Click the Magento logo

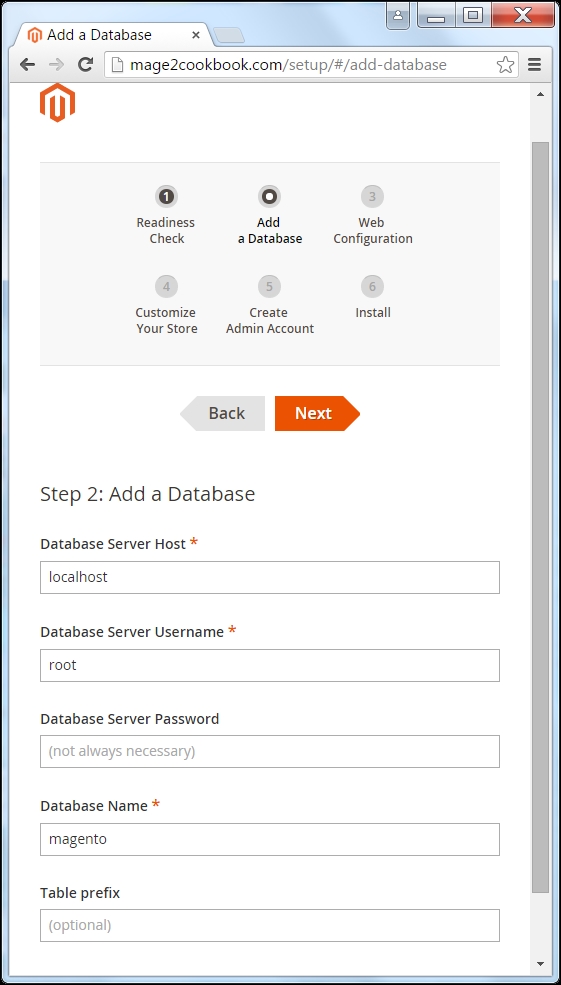click(58, 102)
